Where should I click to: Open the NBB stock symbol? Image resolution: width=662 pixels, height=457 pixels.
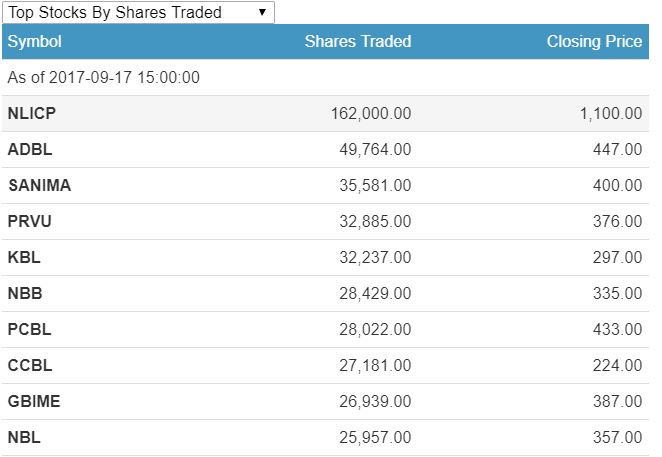pos(25,294)
